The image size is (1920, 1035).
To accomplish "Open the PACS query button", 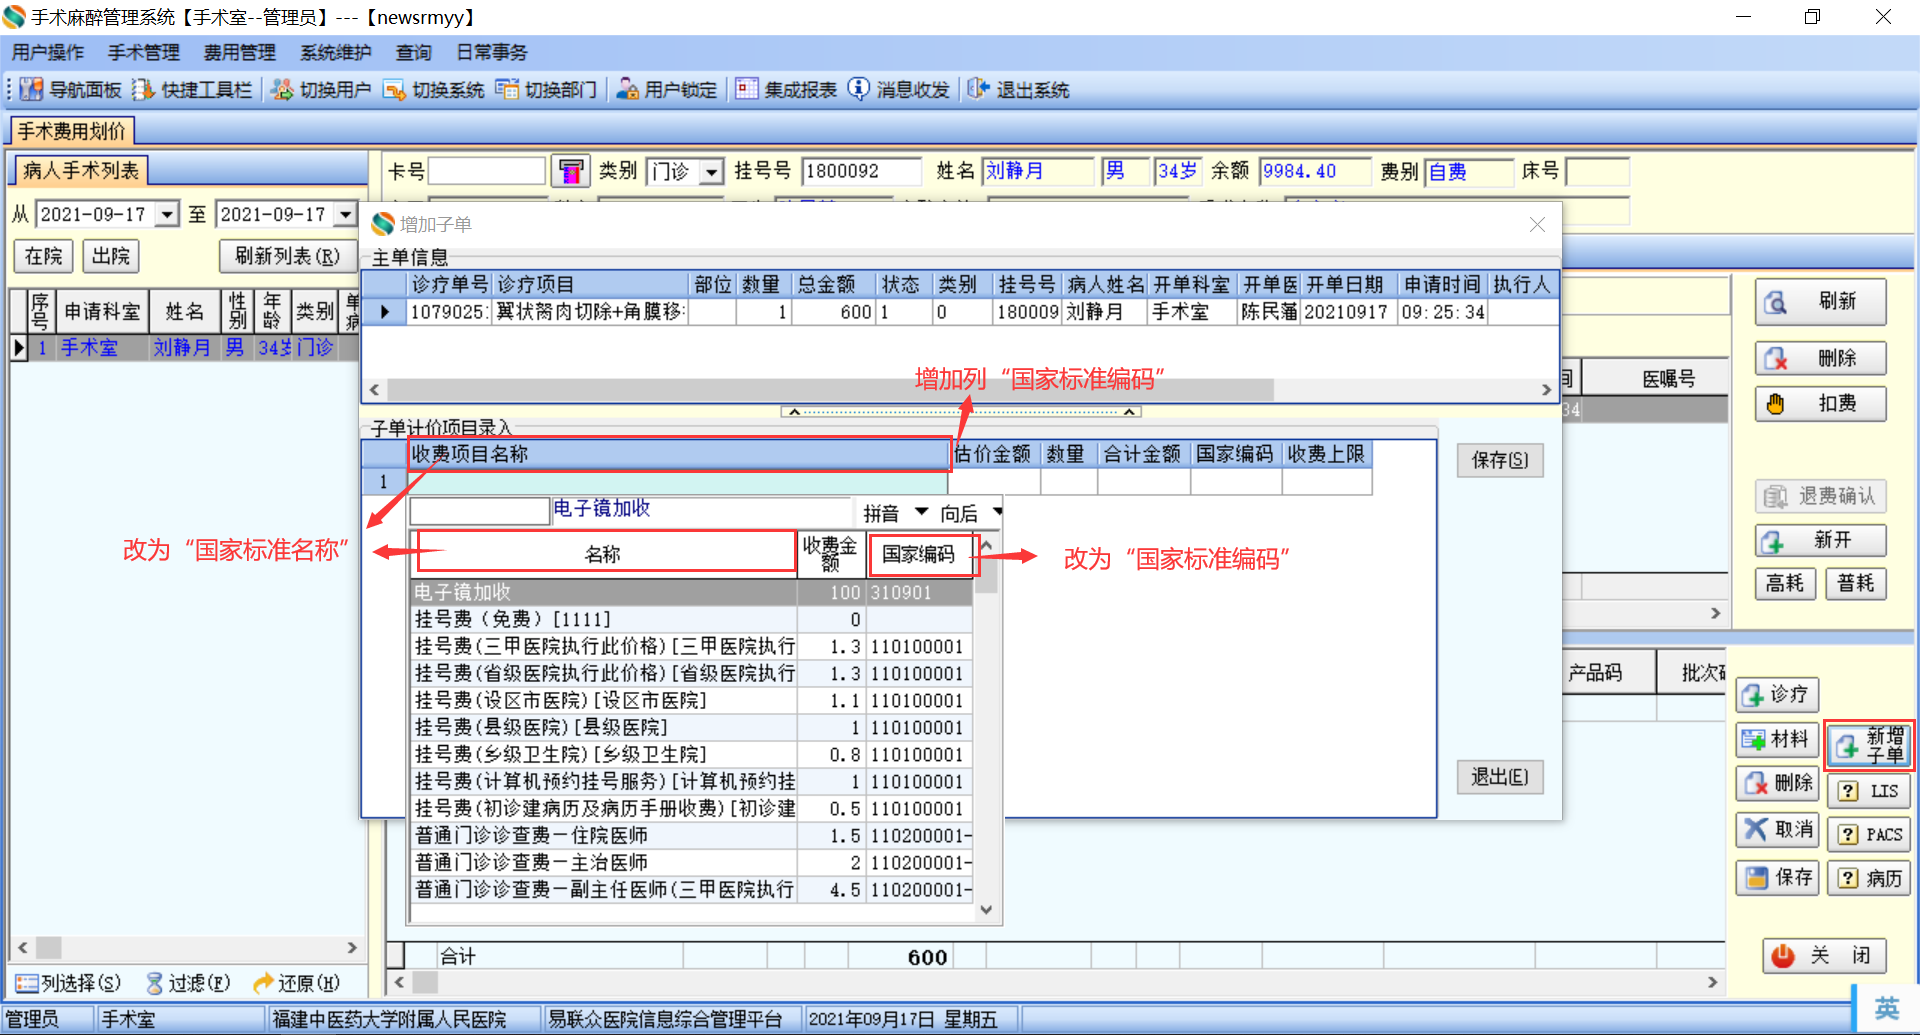I will click(x=1869, y=834).
